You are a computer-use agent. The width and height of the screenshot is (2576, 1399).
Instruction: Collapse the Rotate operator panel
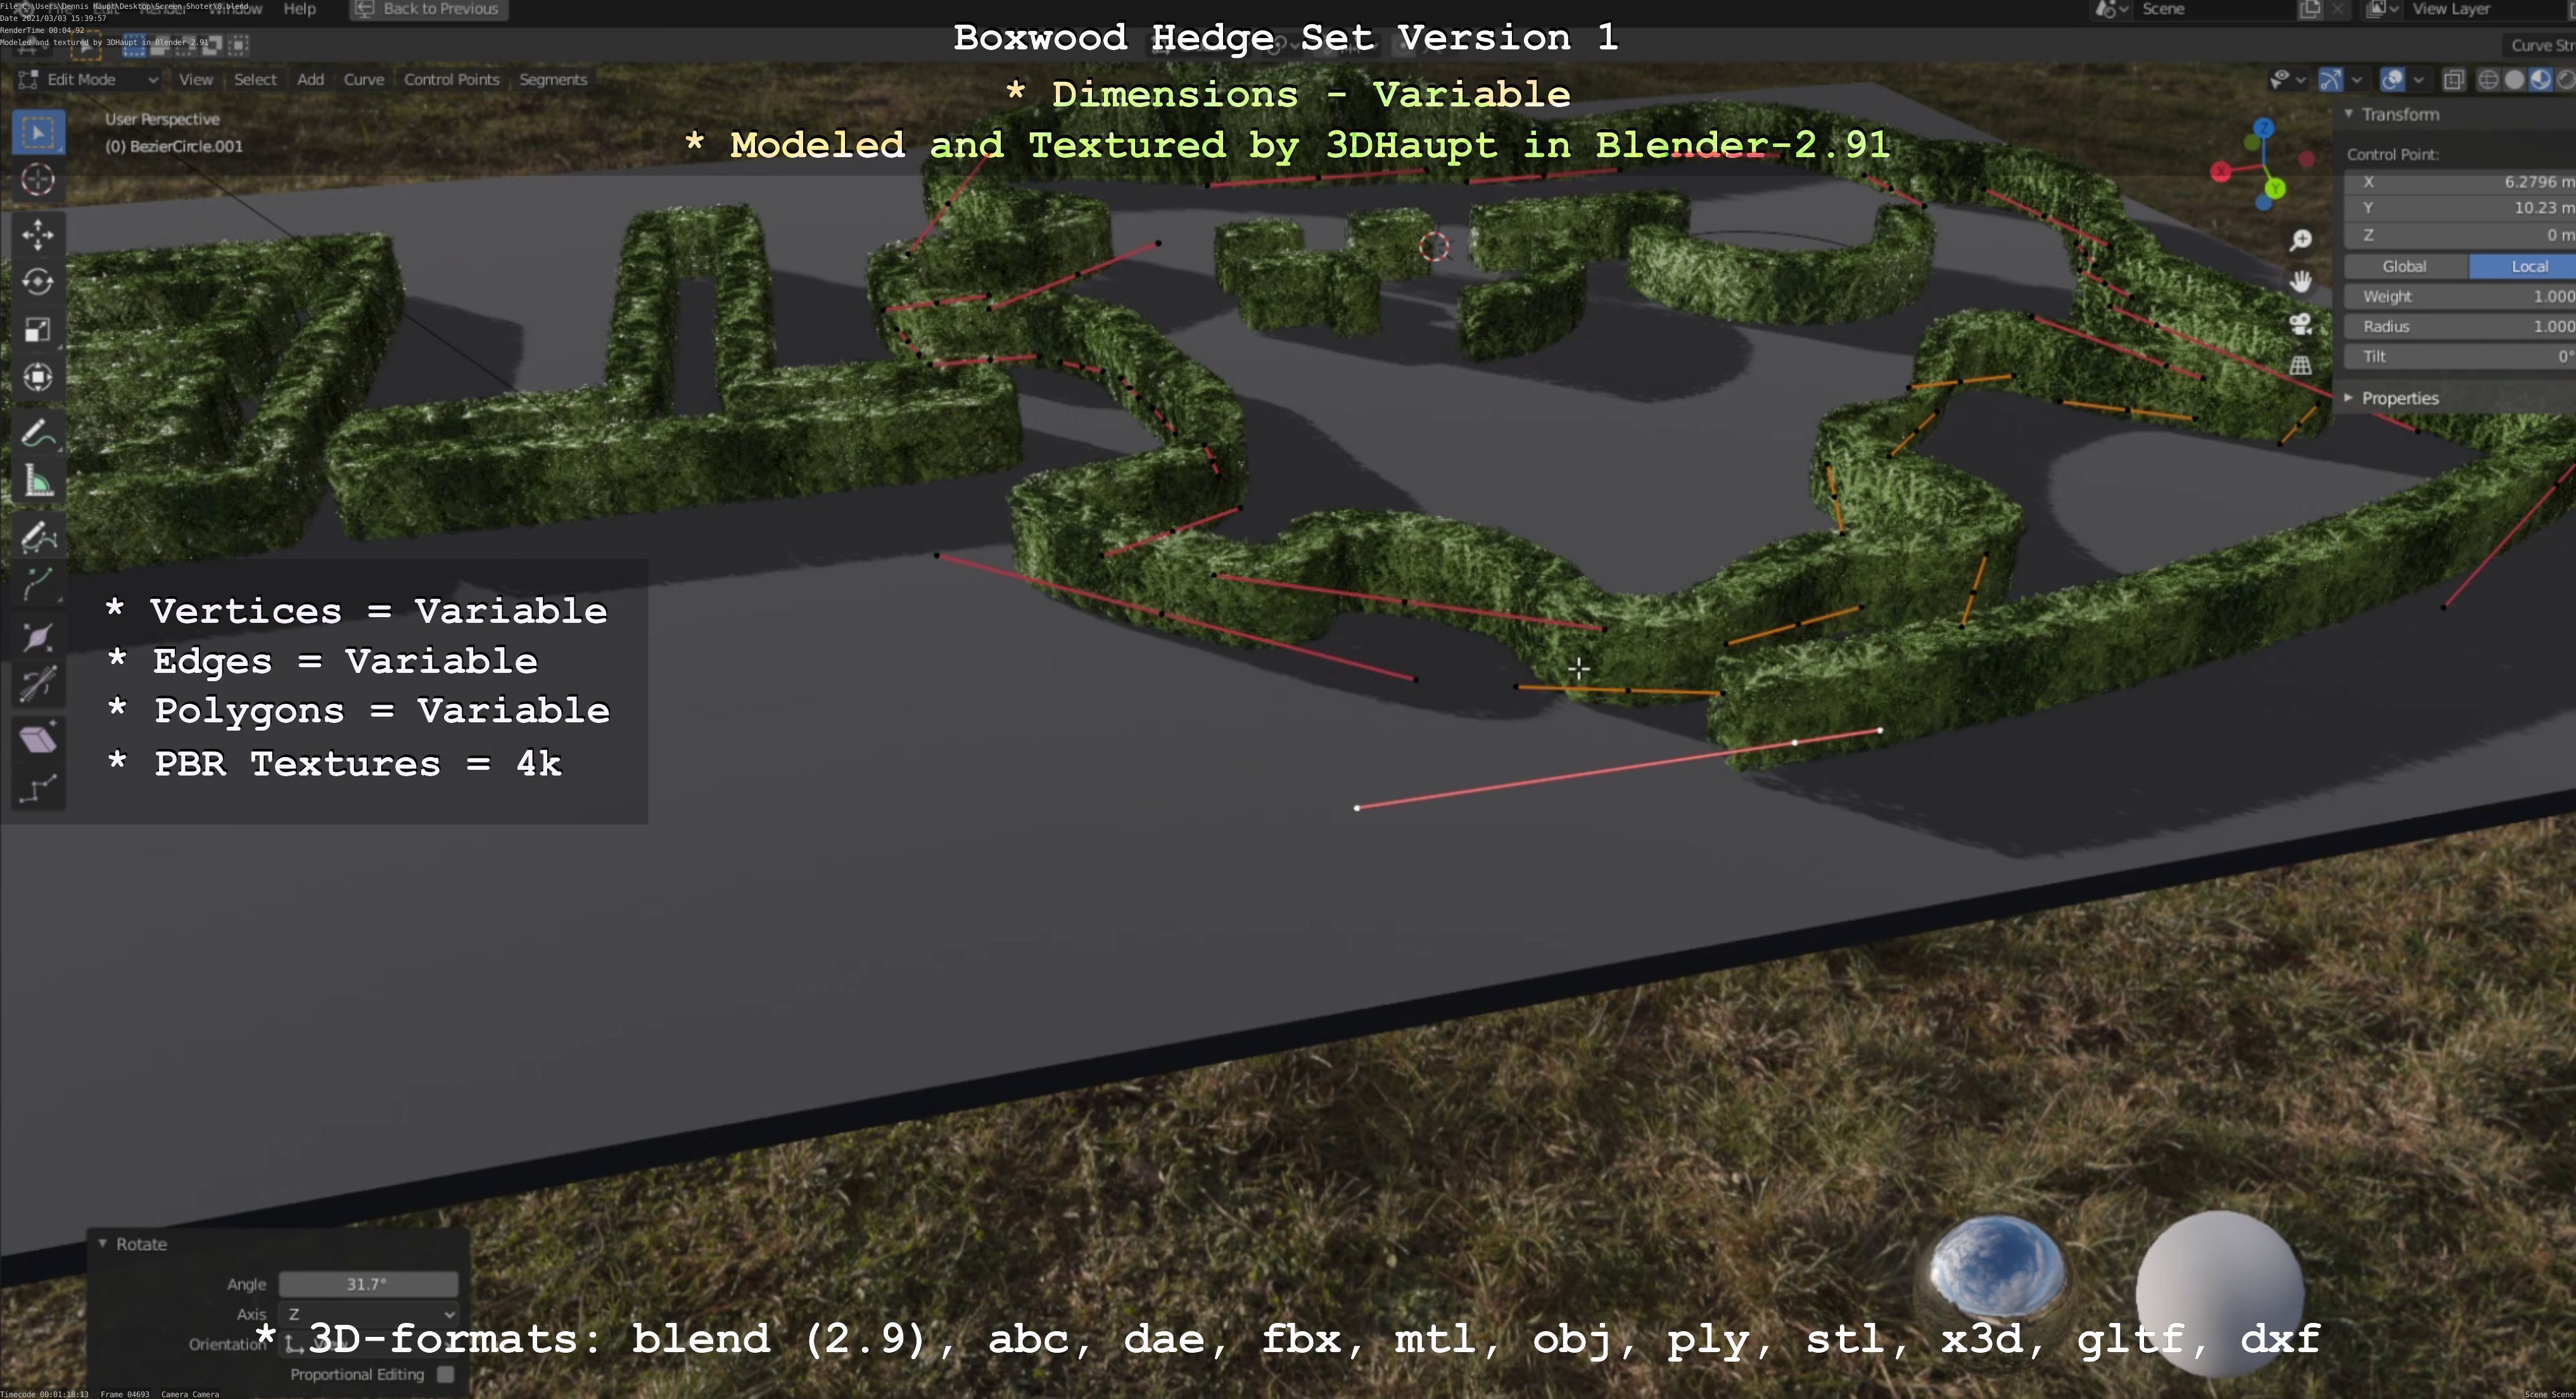[102, 1244]
